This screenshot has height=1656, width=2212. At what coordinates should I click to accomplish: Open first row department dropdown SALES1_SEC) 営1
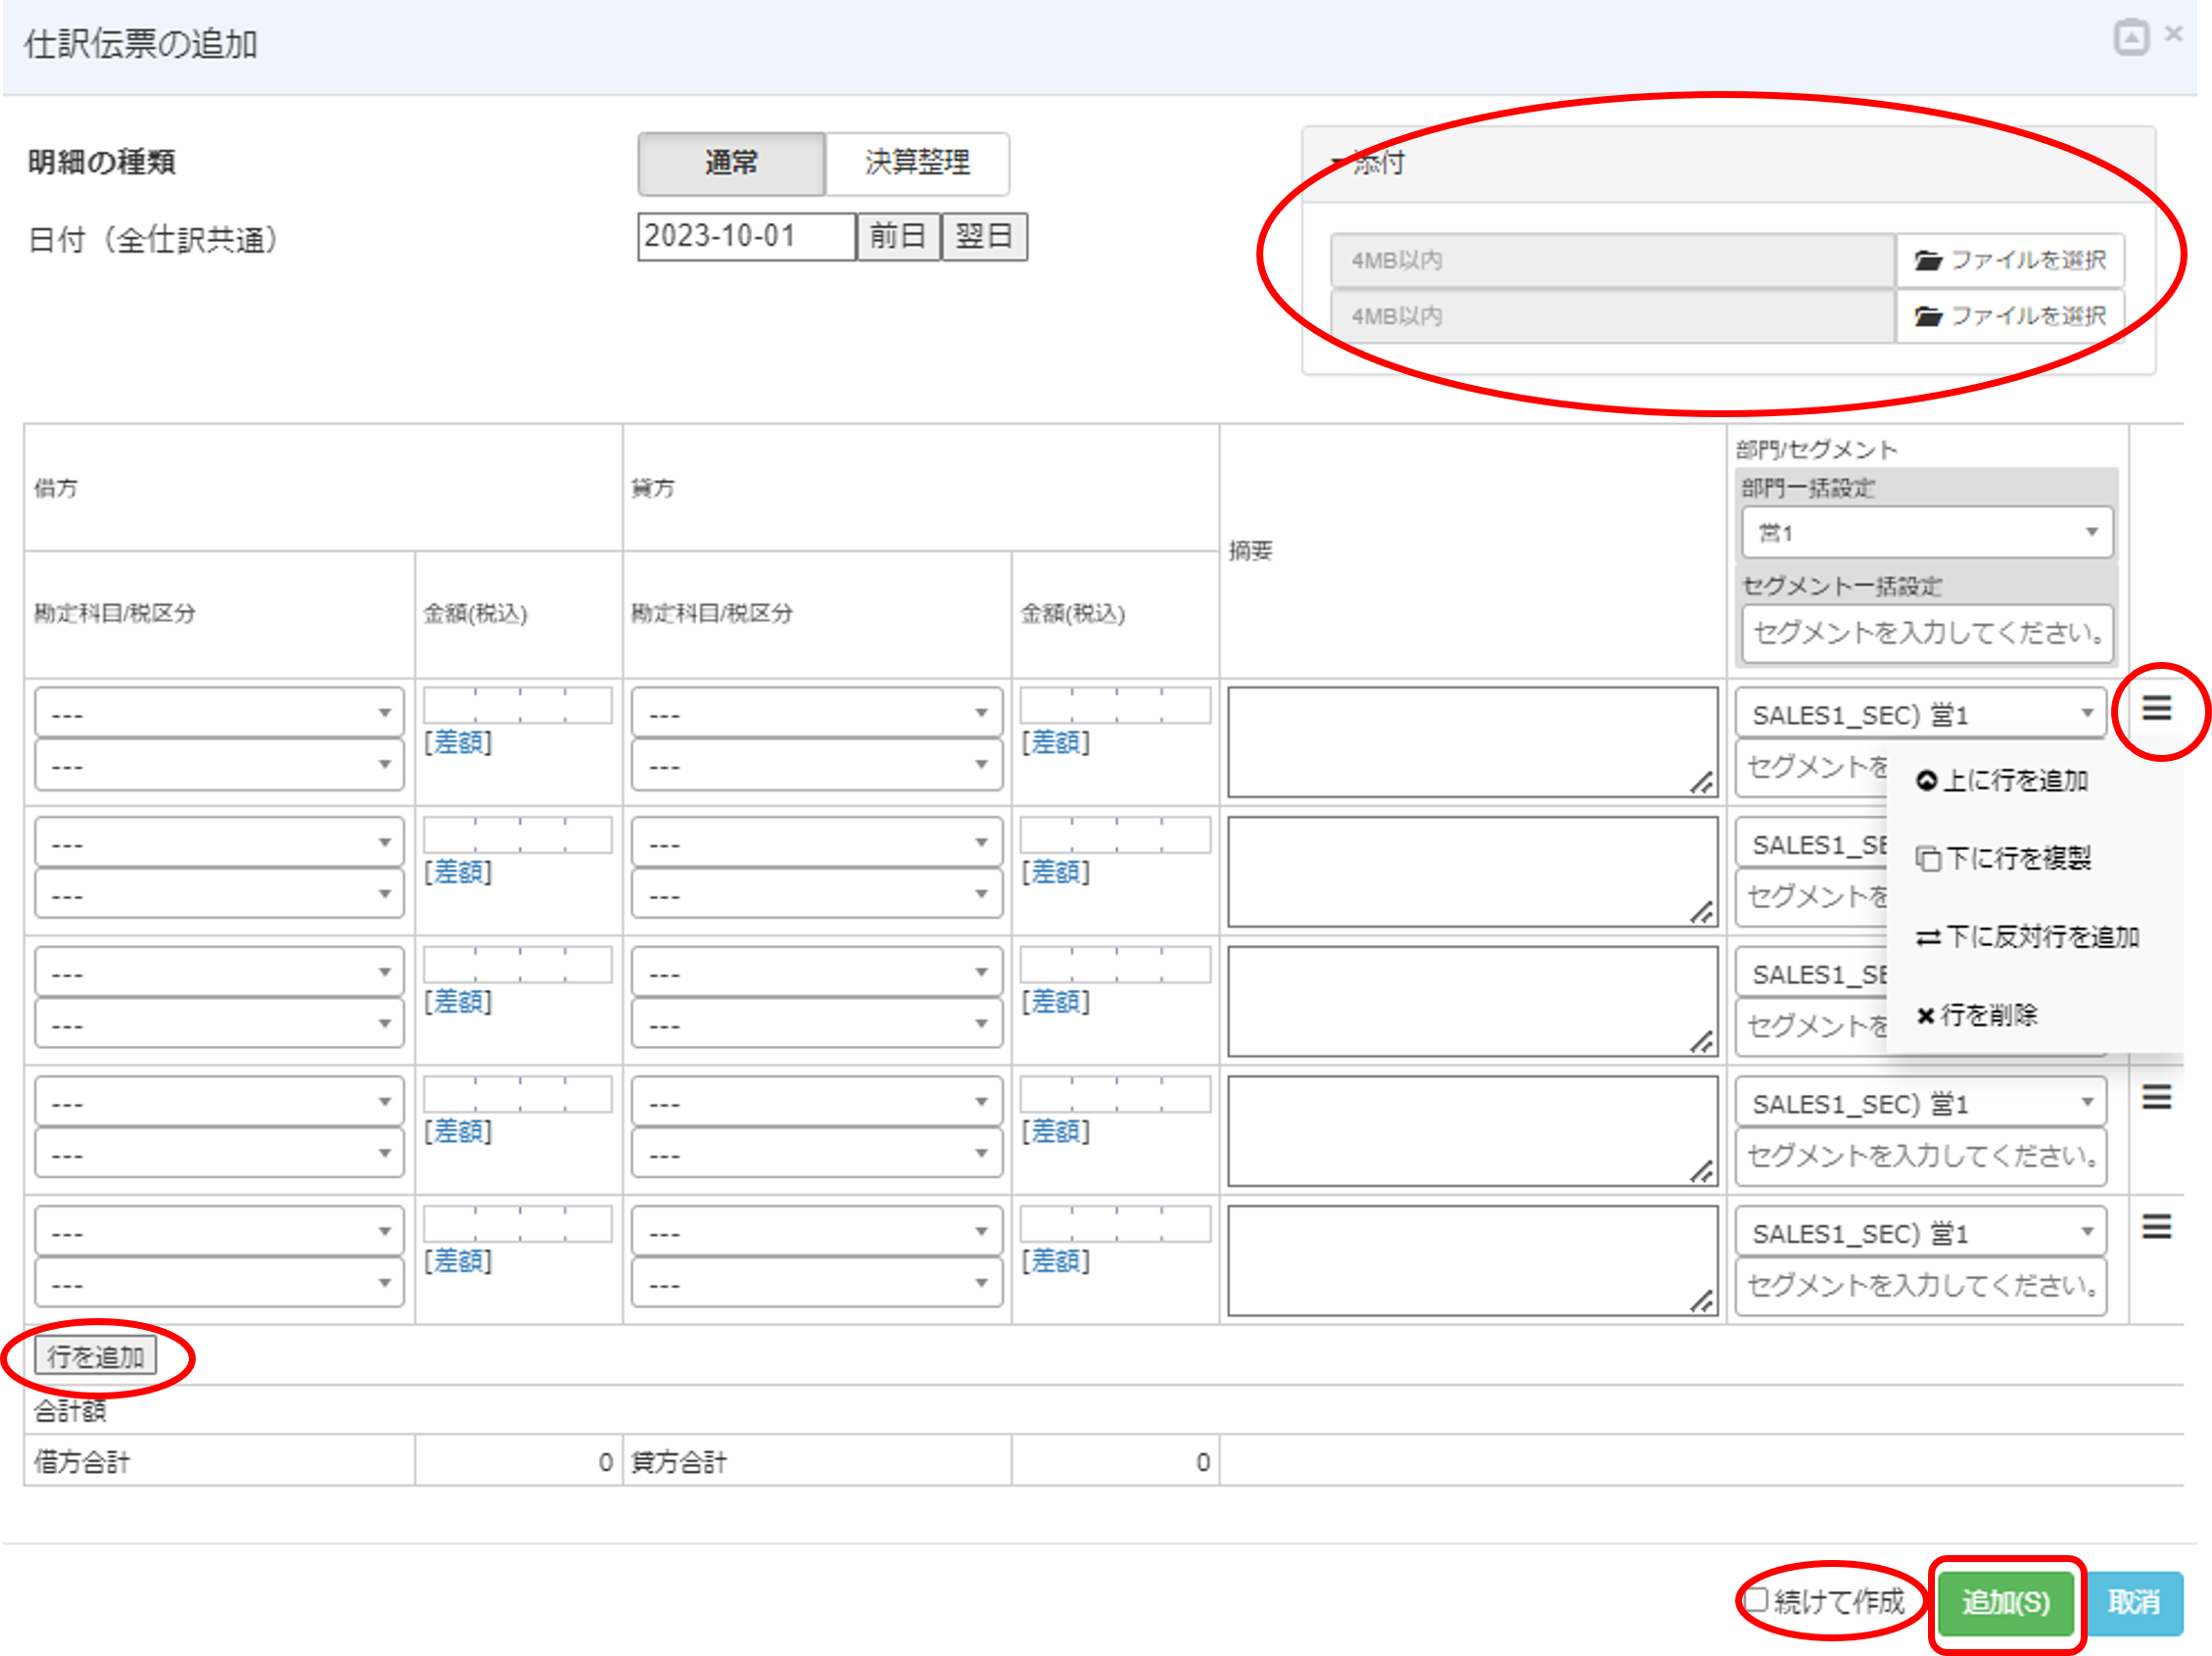pyautogui.click(x=1921, y=713)
